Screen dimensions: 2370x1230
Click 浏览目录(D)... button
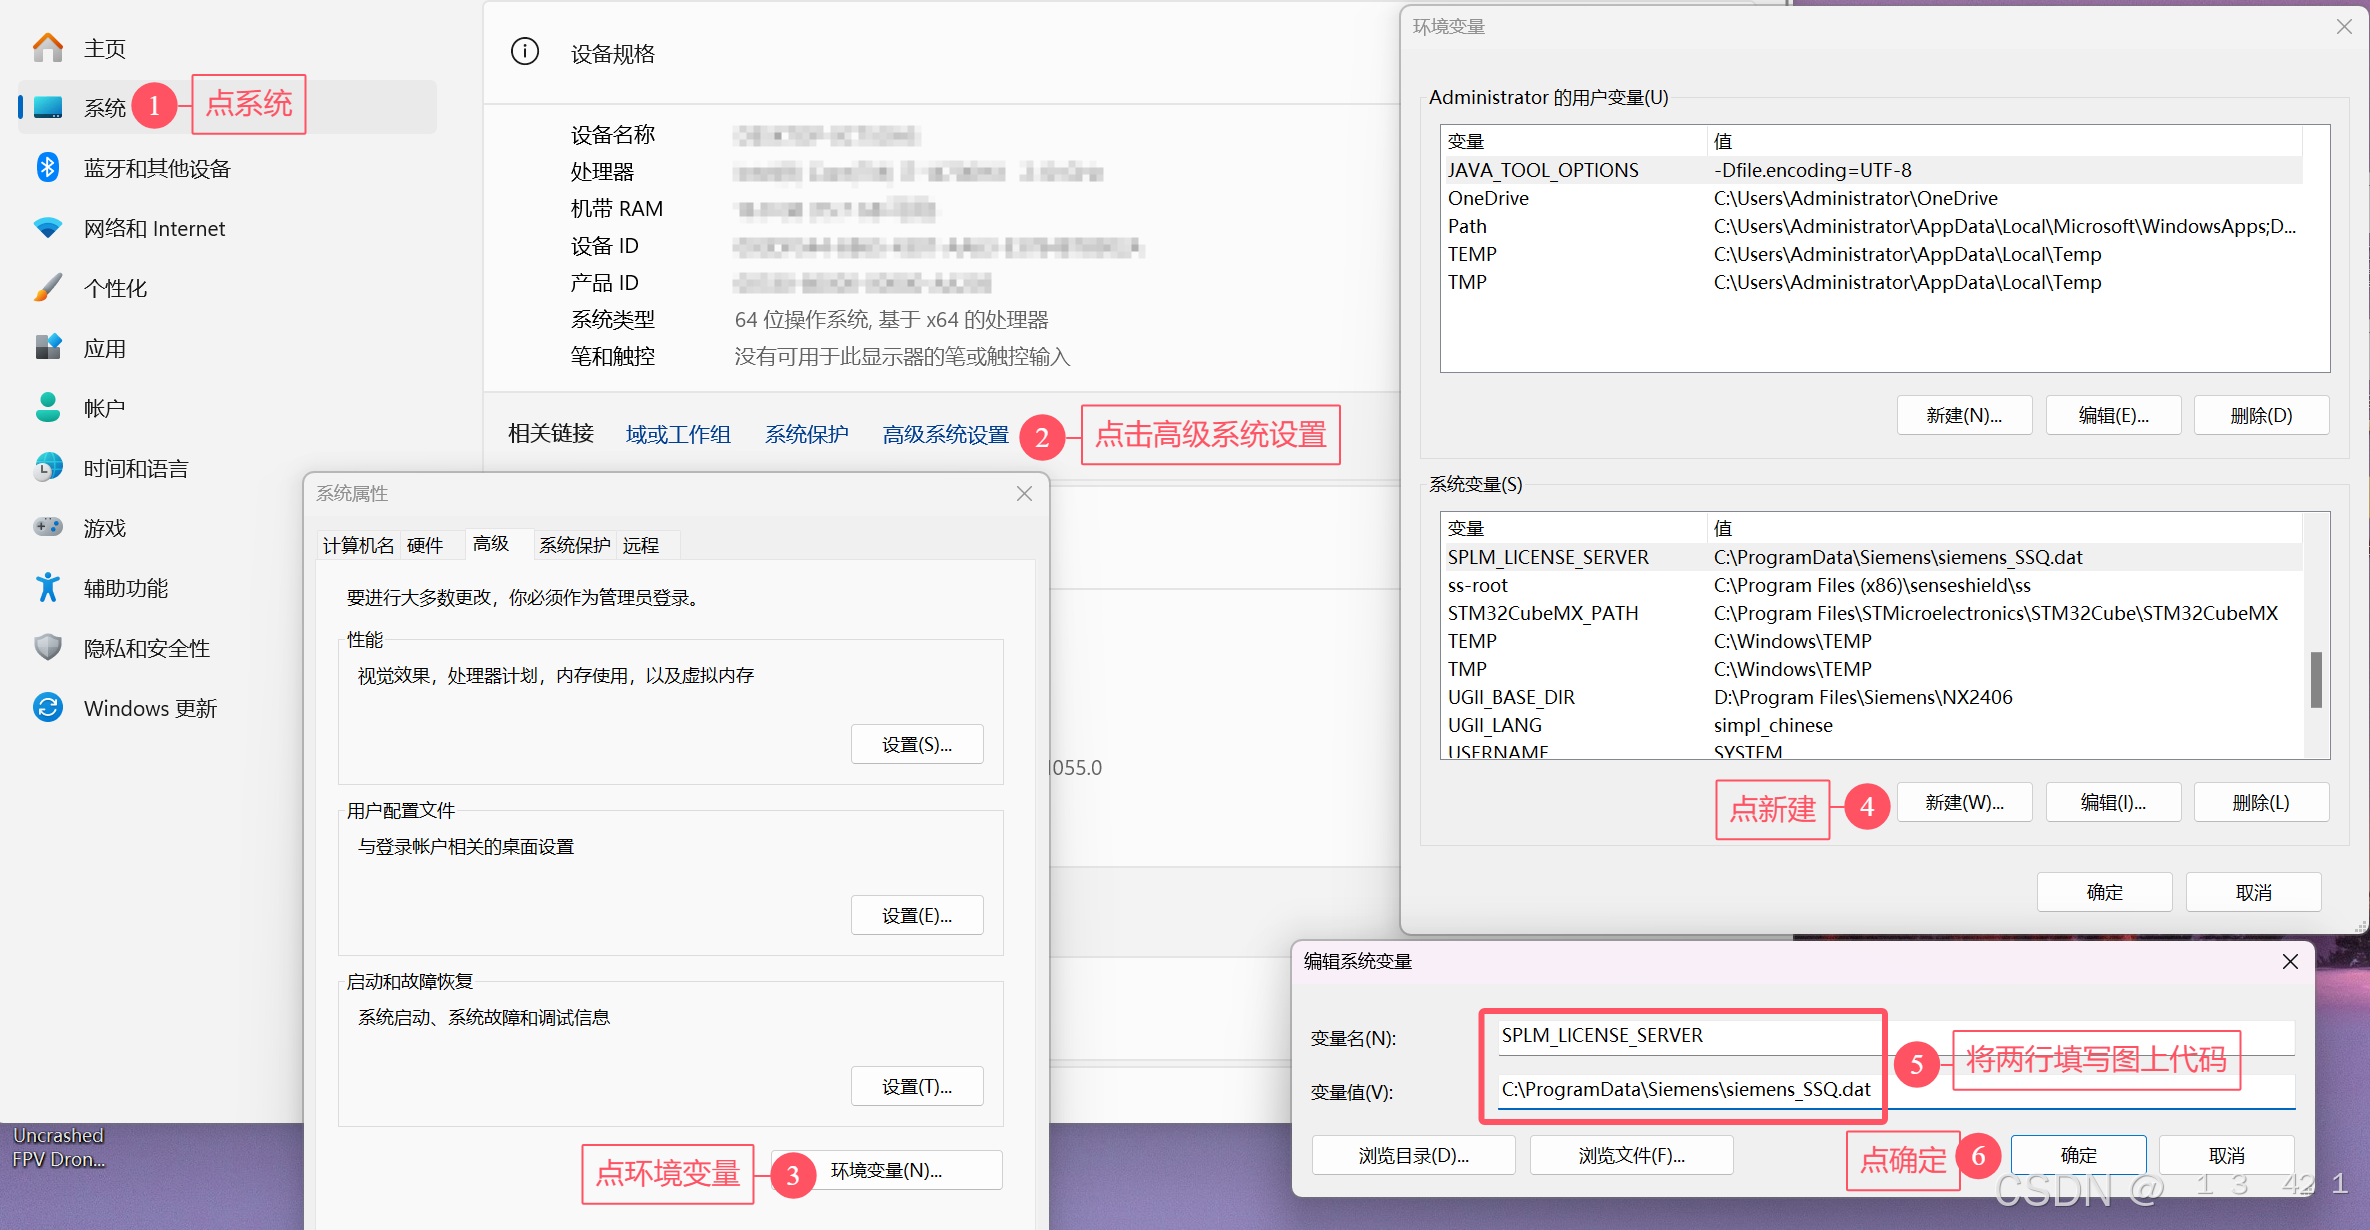tap(1413, 1155)
